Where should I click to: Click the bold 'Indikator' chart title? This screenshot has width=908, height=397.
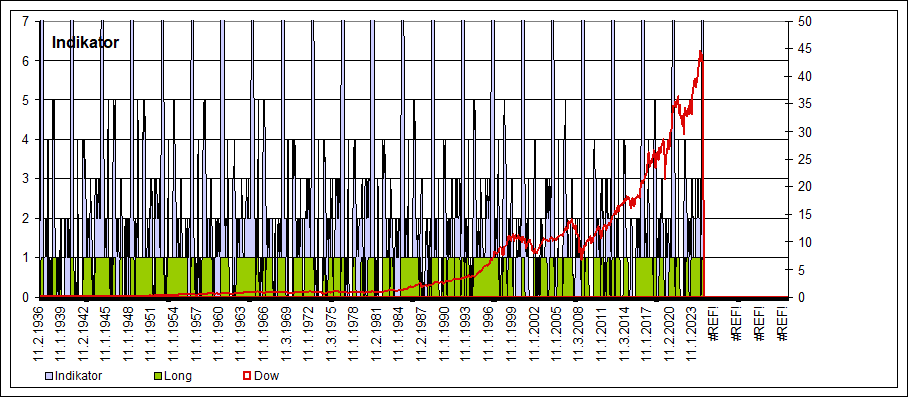[x=85, y=42]
